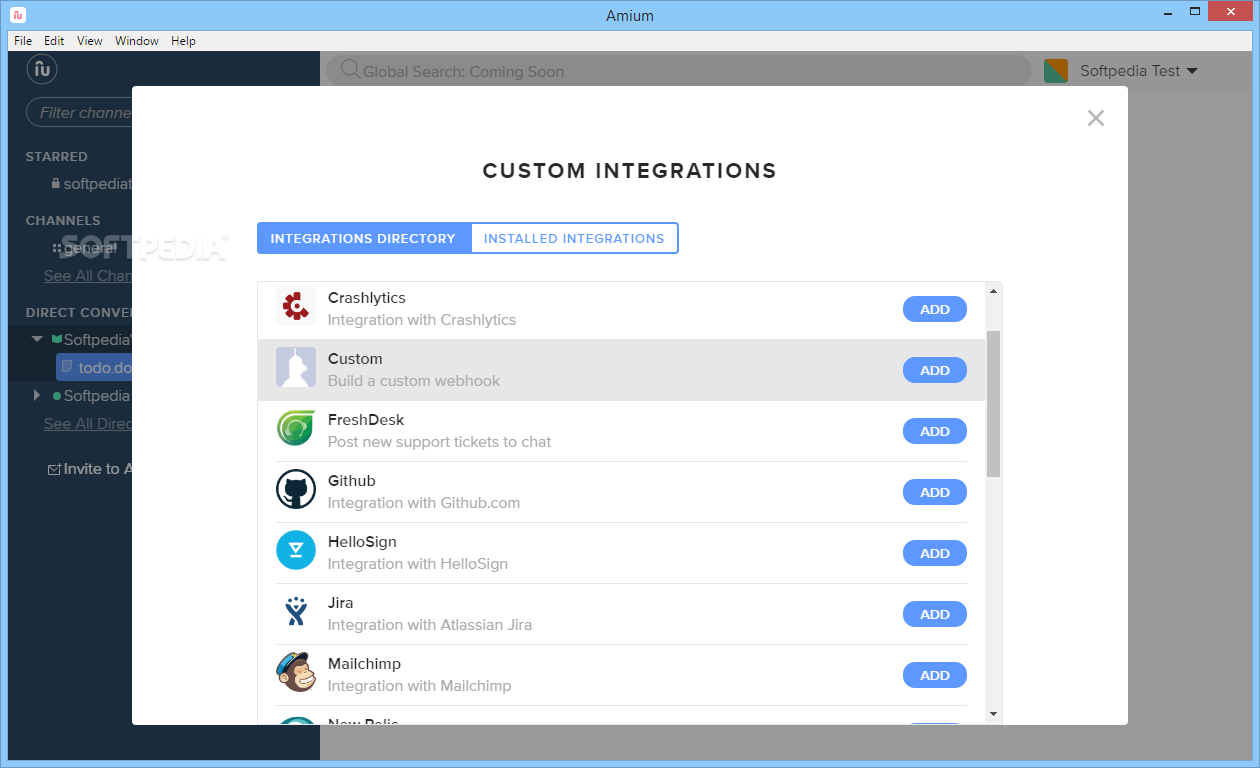Add the Mailchimp integration
This screenshot has width=1260, height=768.
935,675
